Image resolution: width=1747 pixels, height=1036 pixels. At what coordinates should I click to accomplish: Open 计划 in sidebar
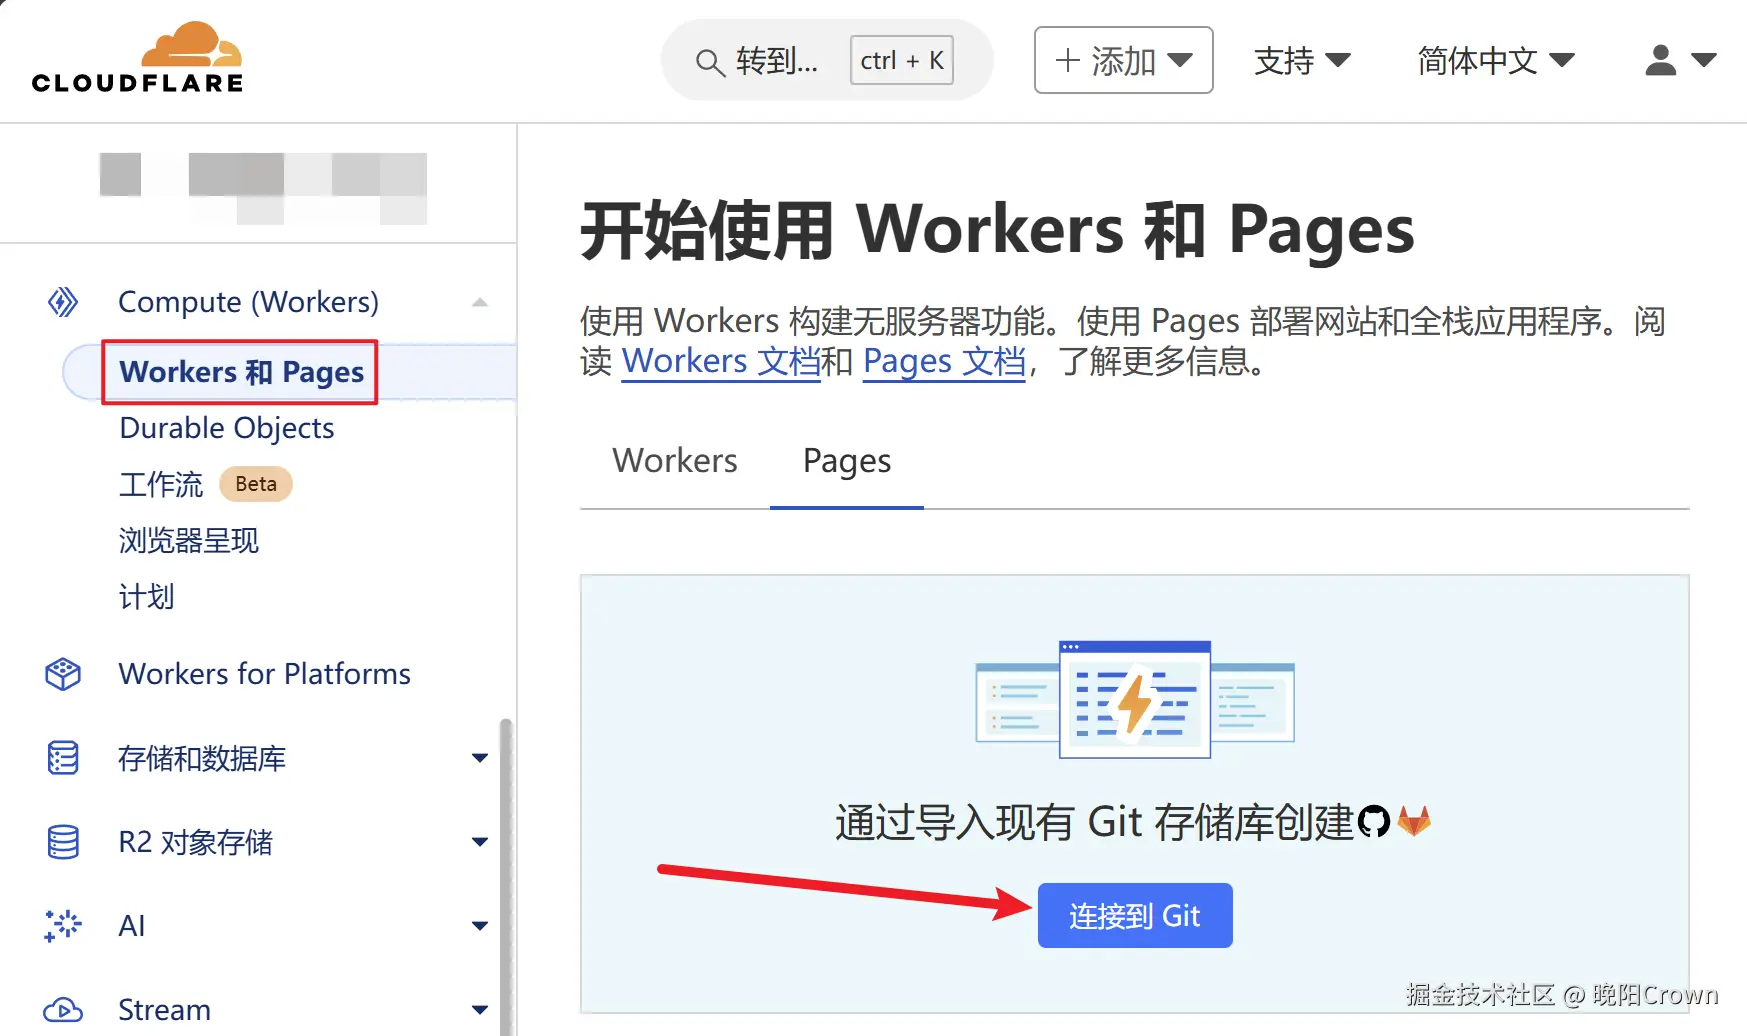[x=147, y=597]
